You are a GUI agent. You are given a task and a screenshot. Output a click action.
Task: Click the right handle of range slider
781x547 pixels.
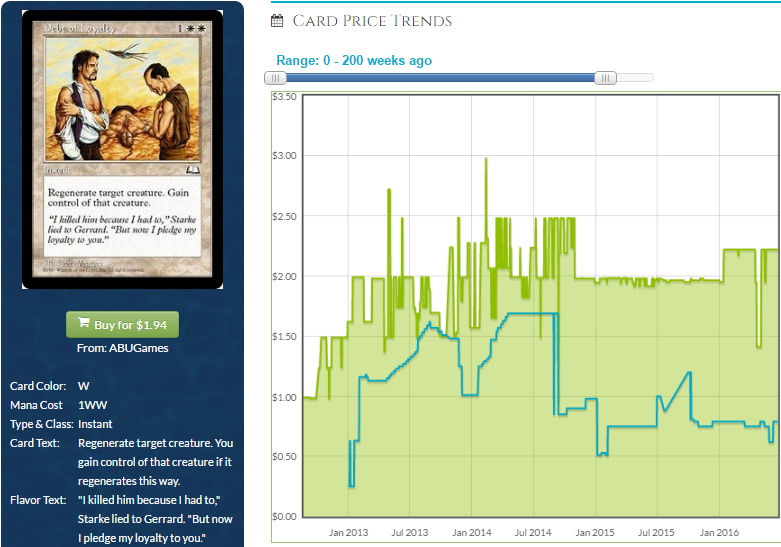point(605,78)
